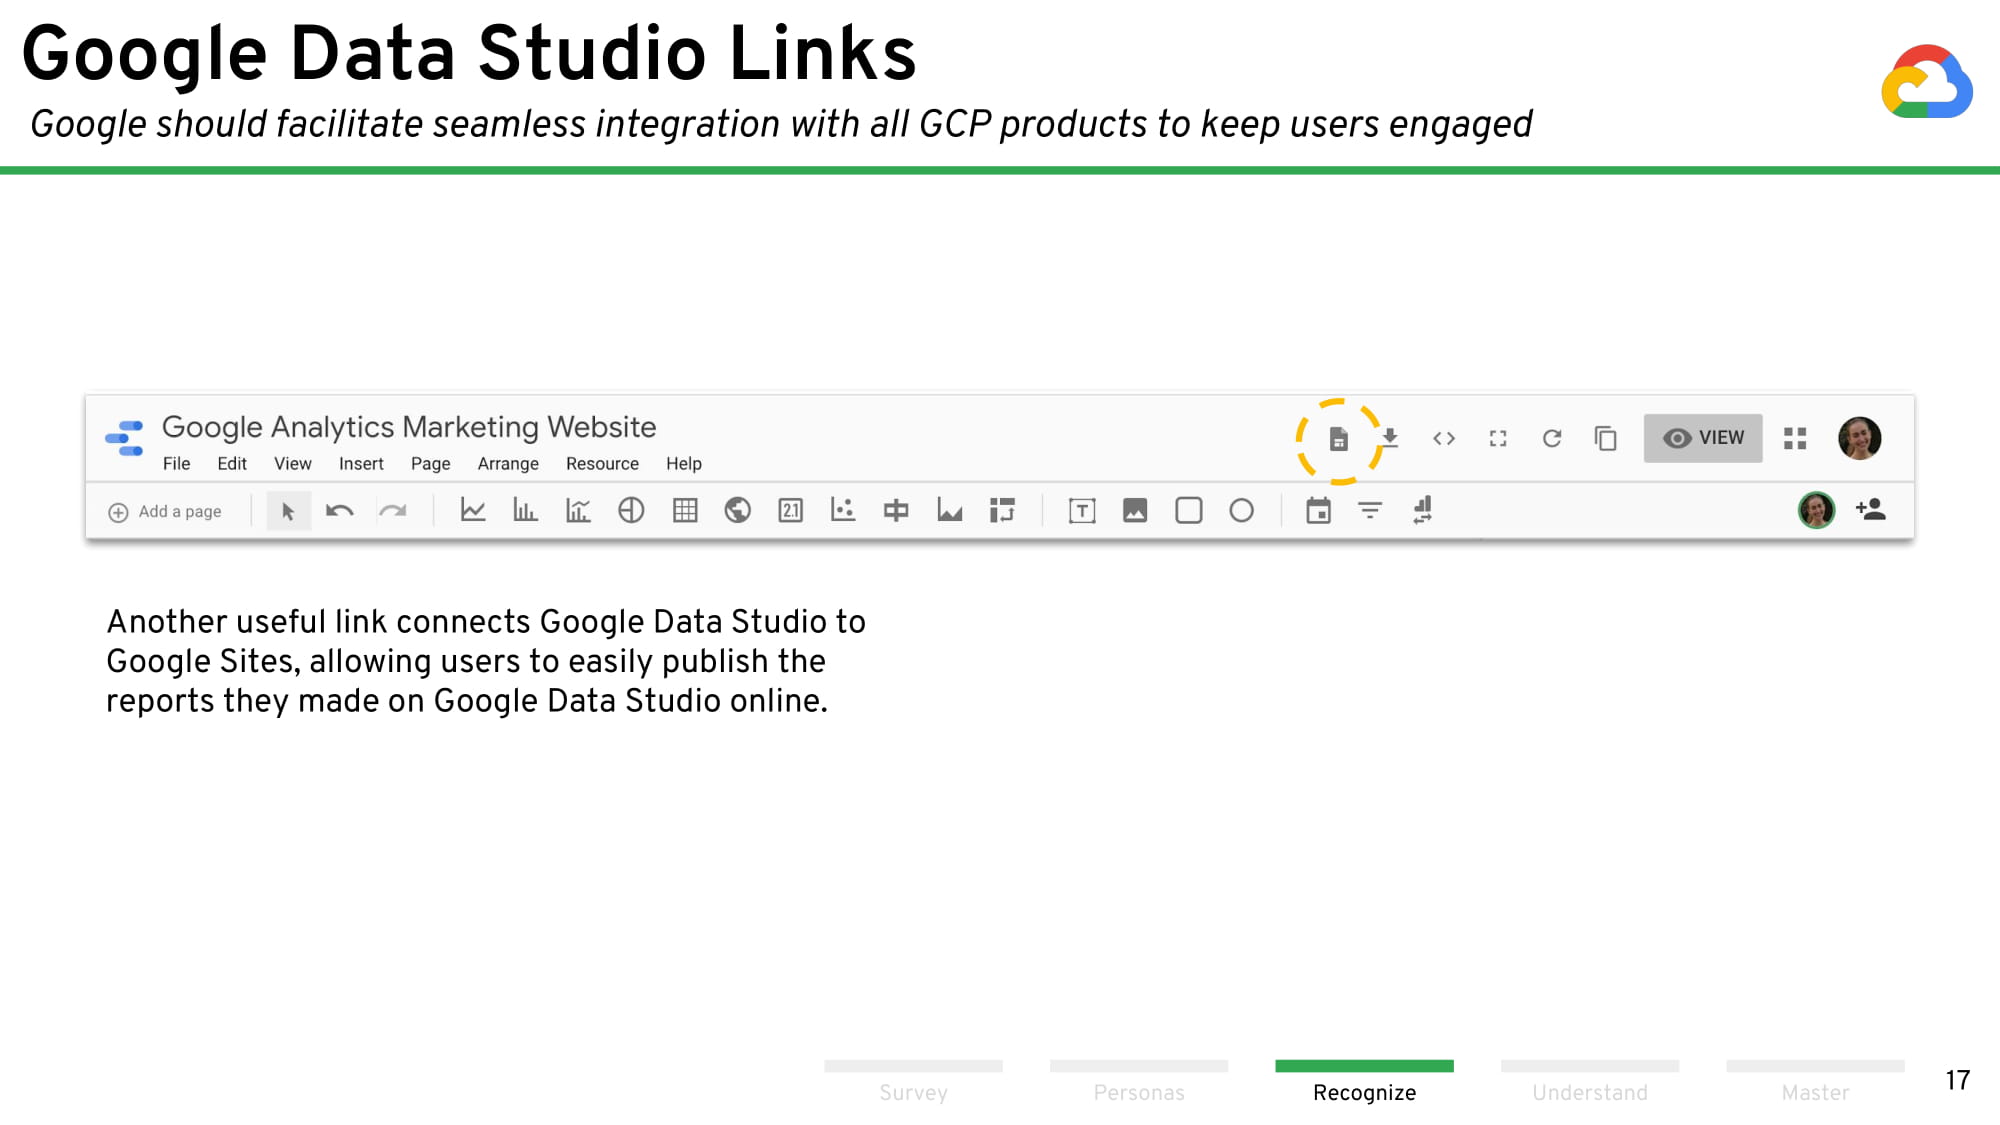The width and height of the screenshot is (2000, 1125).
Task: Open the Insert menu
Action: (361, 464)
